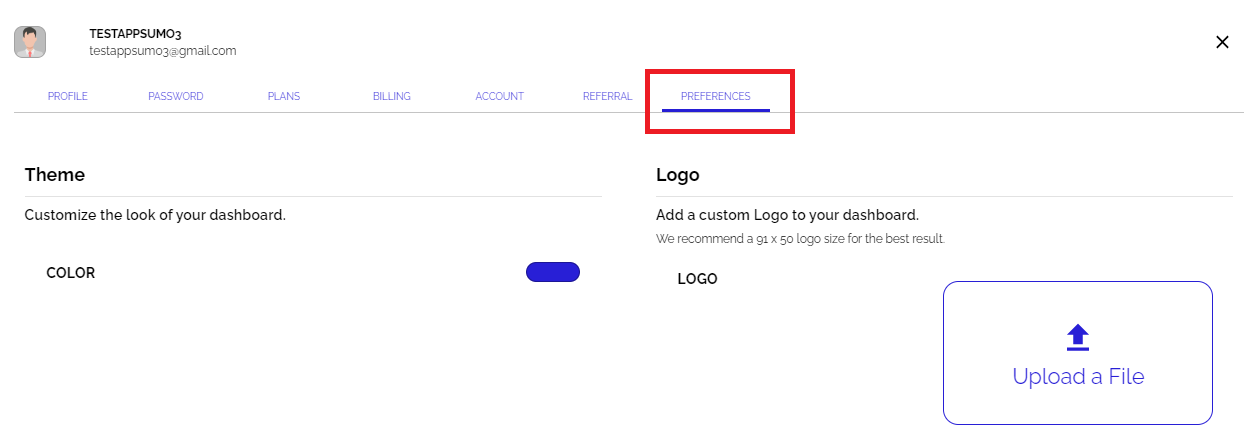Click the Theme section heading
The width and height of the screenshot is (1251, 445).
click(x=55, y=175)
